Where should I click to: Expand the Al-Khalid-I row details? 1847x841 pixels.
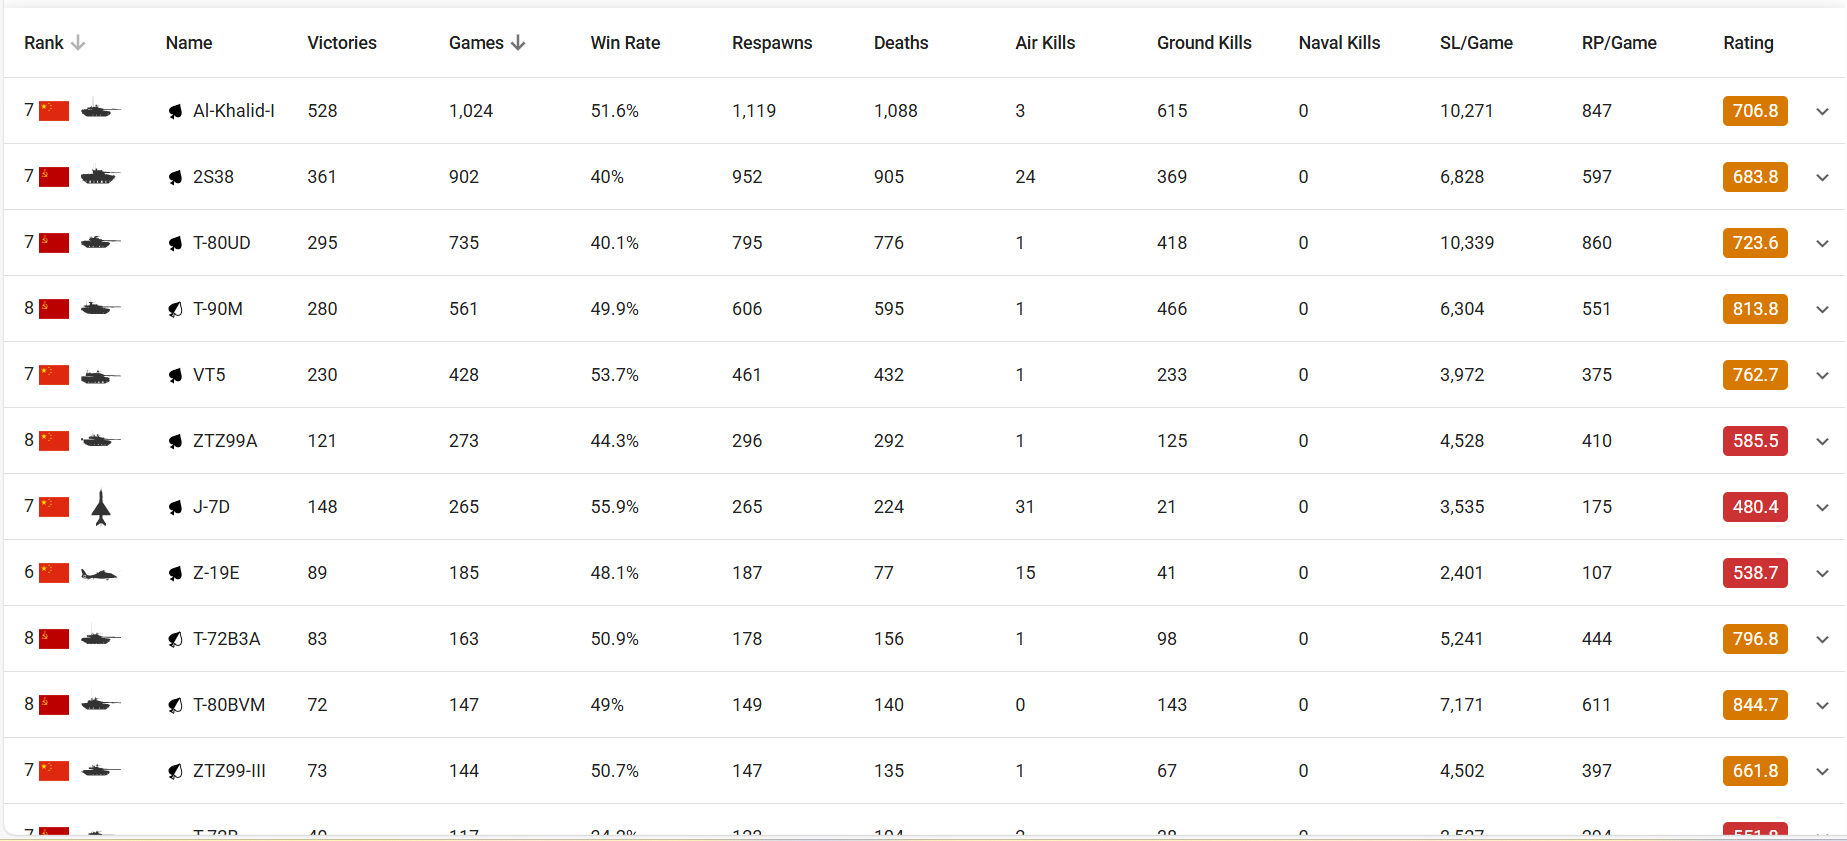coord(1822,111)
